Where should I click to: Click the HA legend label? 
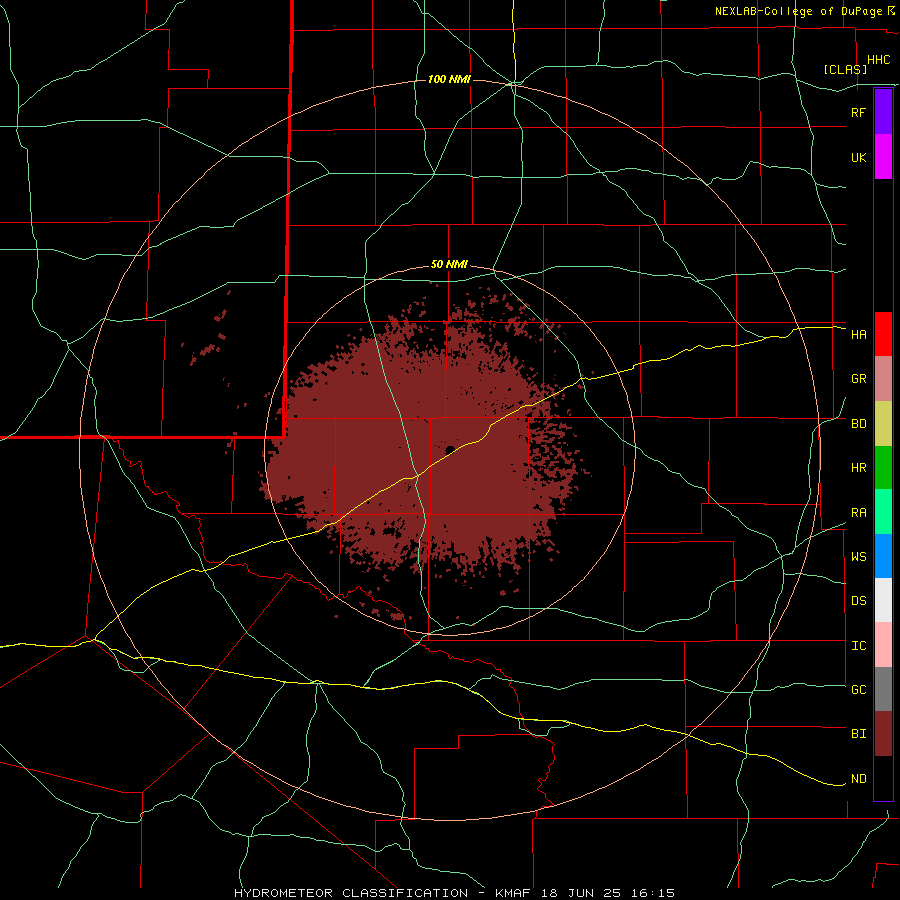(858, 335)
